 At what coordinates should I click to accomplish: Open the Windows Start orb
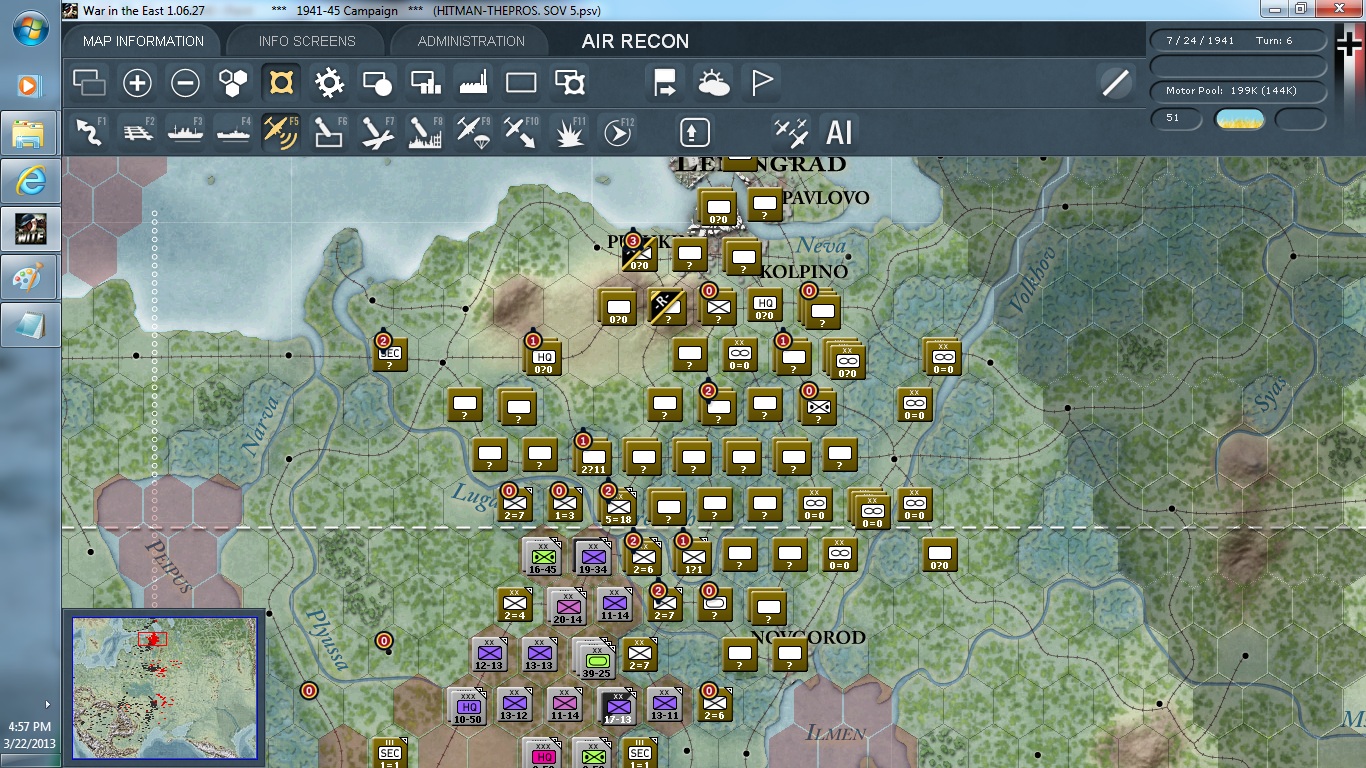(x=30, y=30)
